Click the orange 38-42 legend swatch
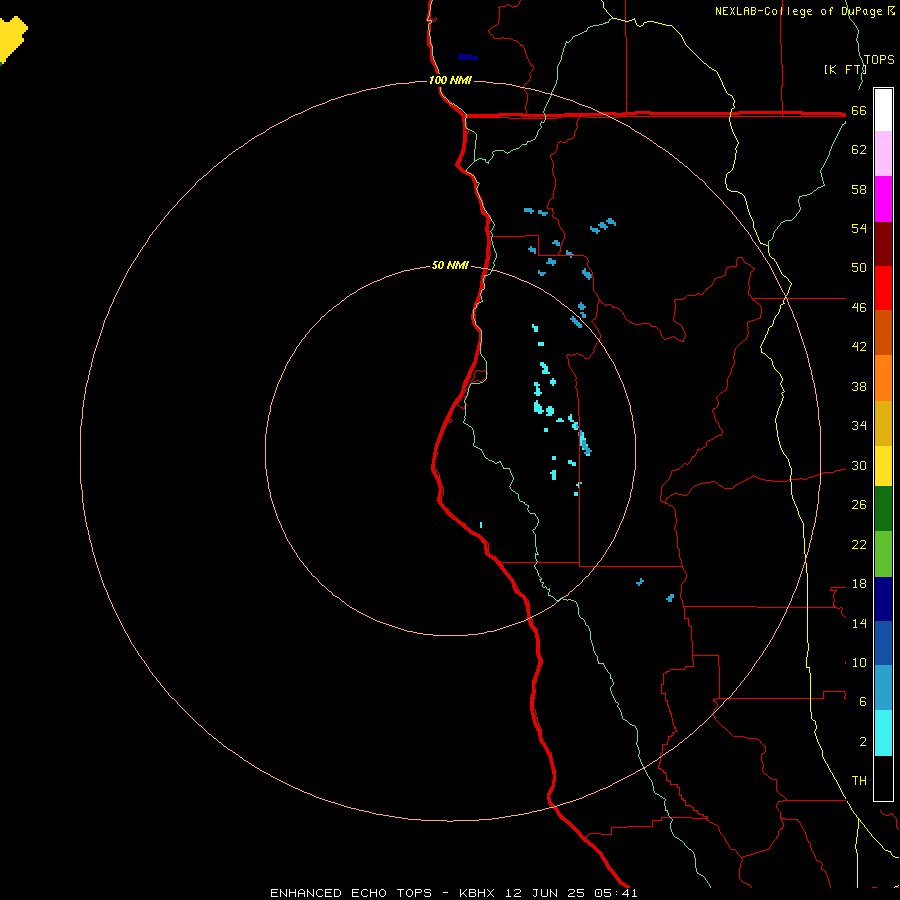 click(x=883, y=378)
